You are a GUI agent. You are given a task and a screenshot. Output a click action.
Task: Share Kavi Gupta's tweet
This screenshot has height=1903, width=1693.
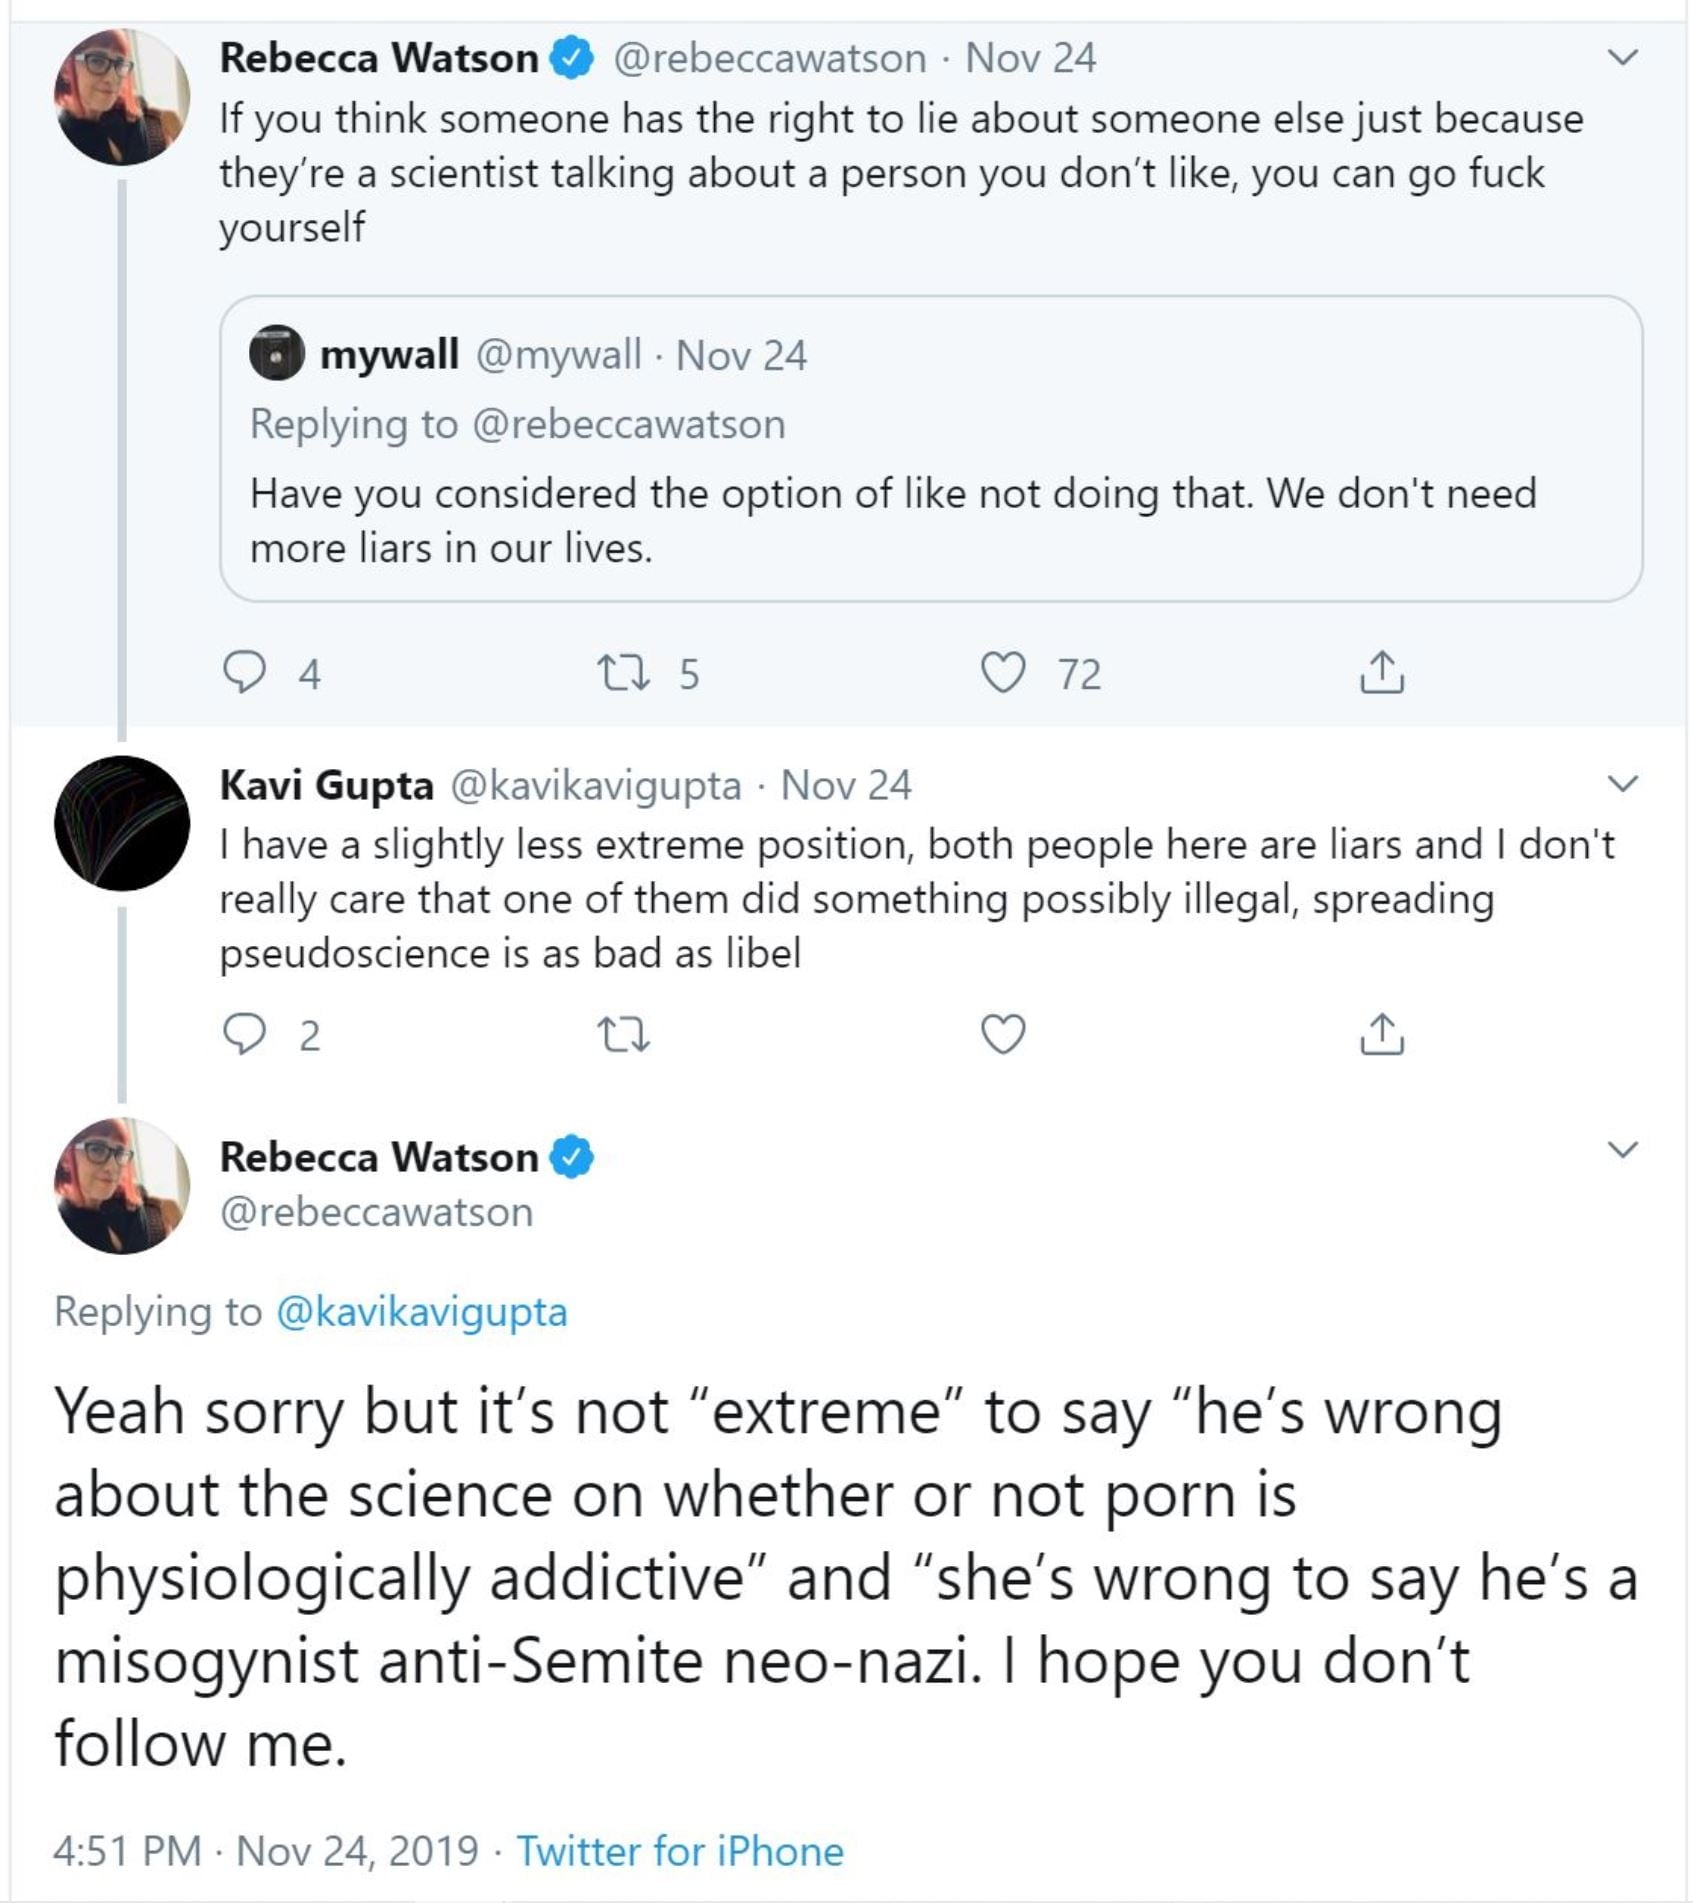tap(1382, 1034)
